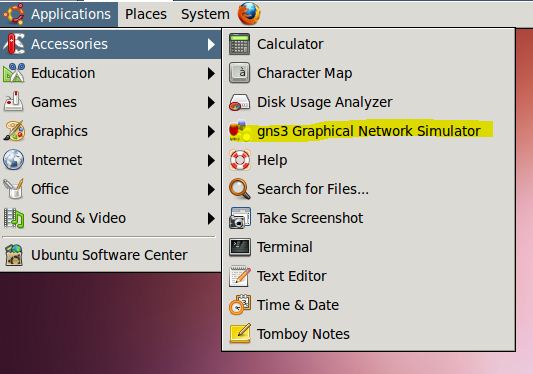Click the gns3 simulator icon
Screen dimensions: 533x374
(x=240, y=131)
